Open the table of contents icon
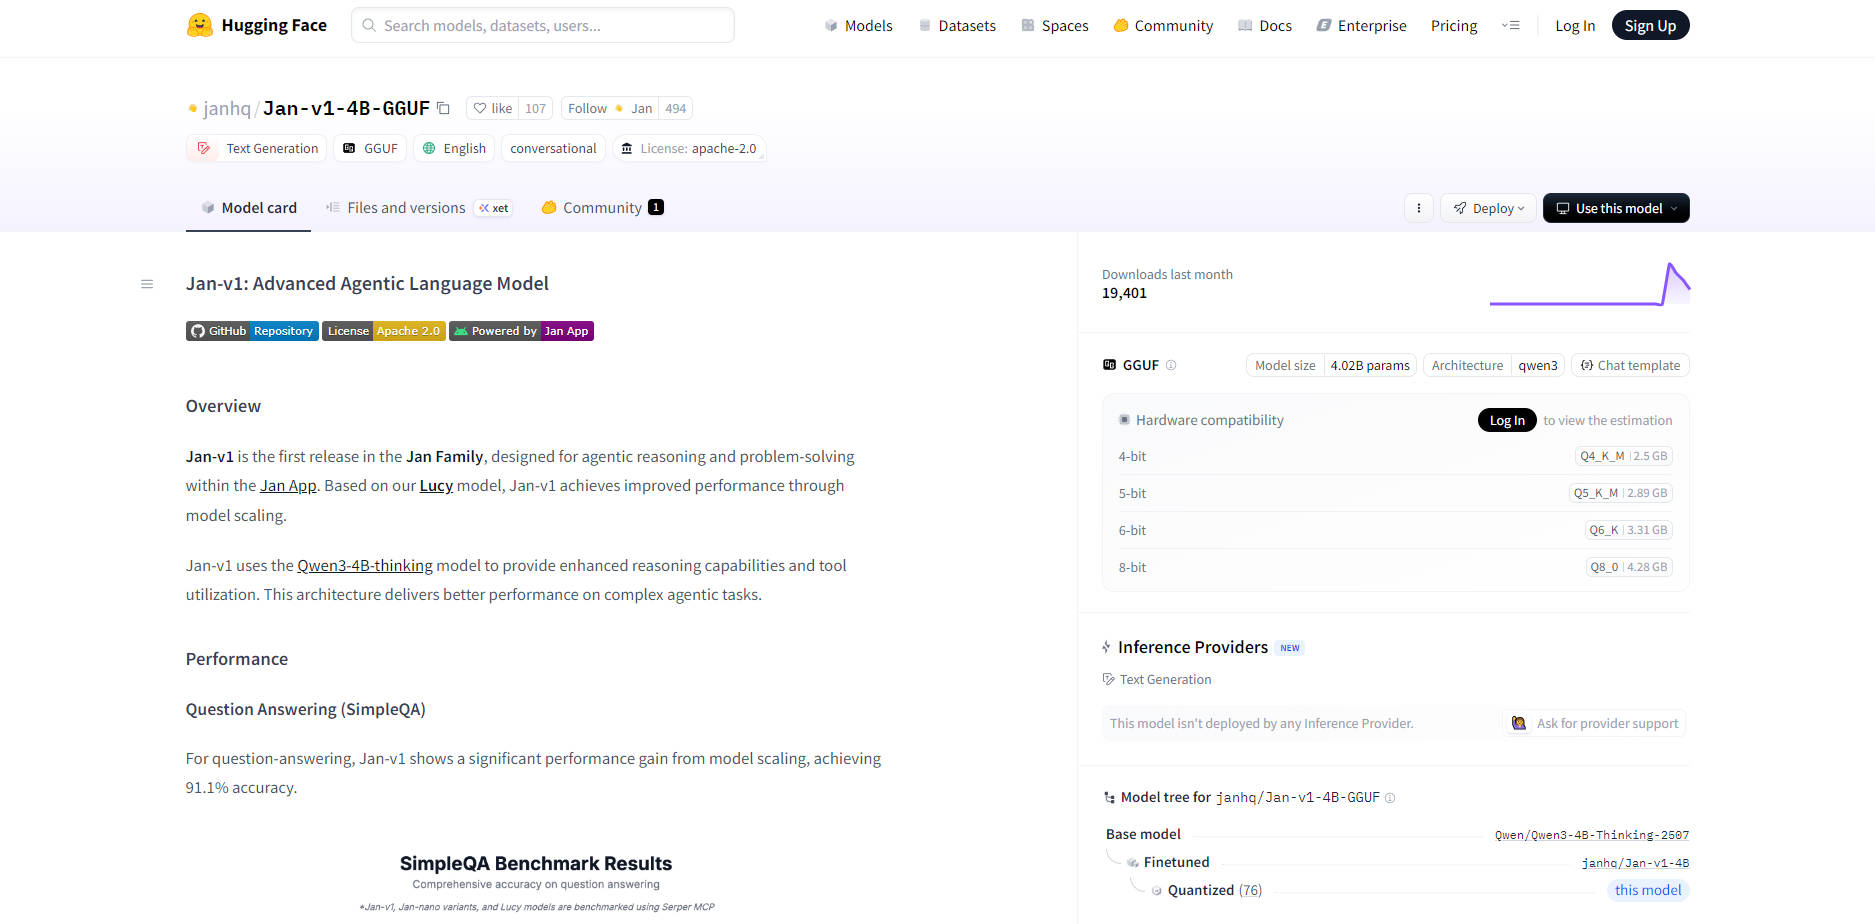This screenshot has width=1875, height=924. (147, 284)
